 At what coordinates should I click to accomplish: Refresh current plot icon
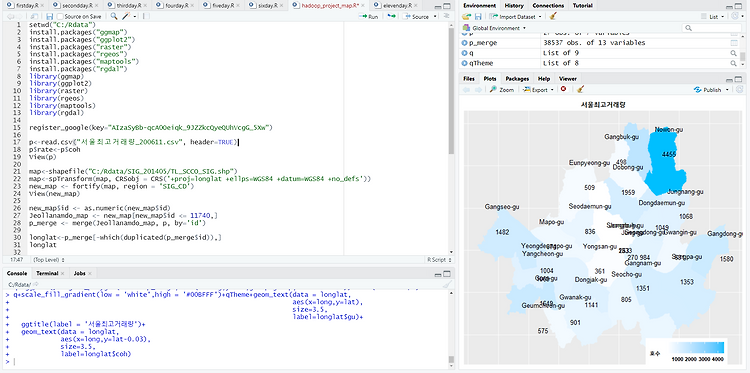[x=739, y=89]
